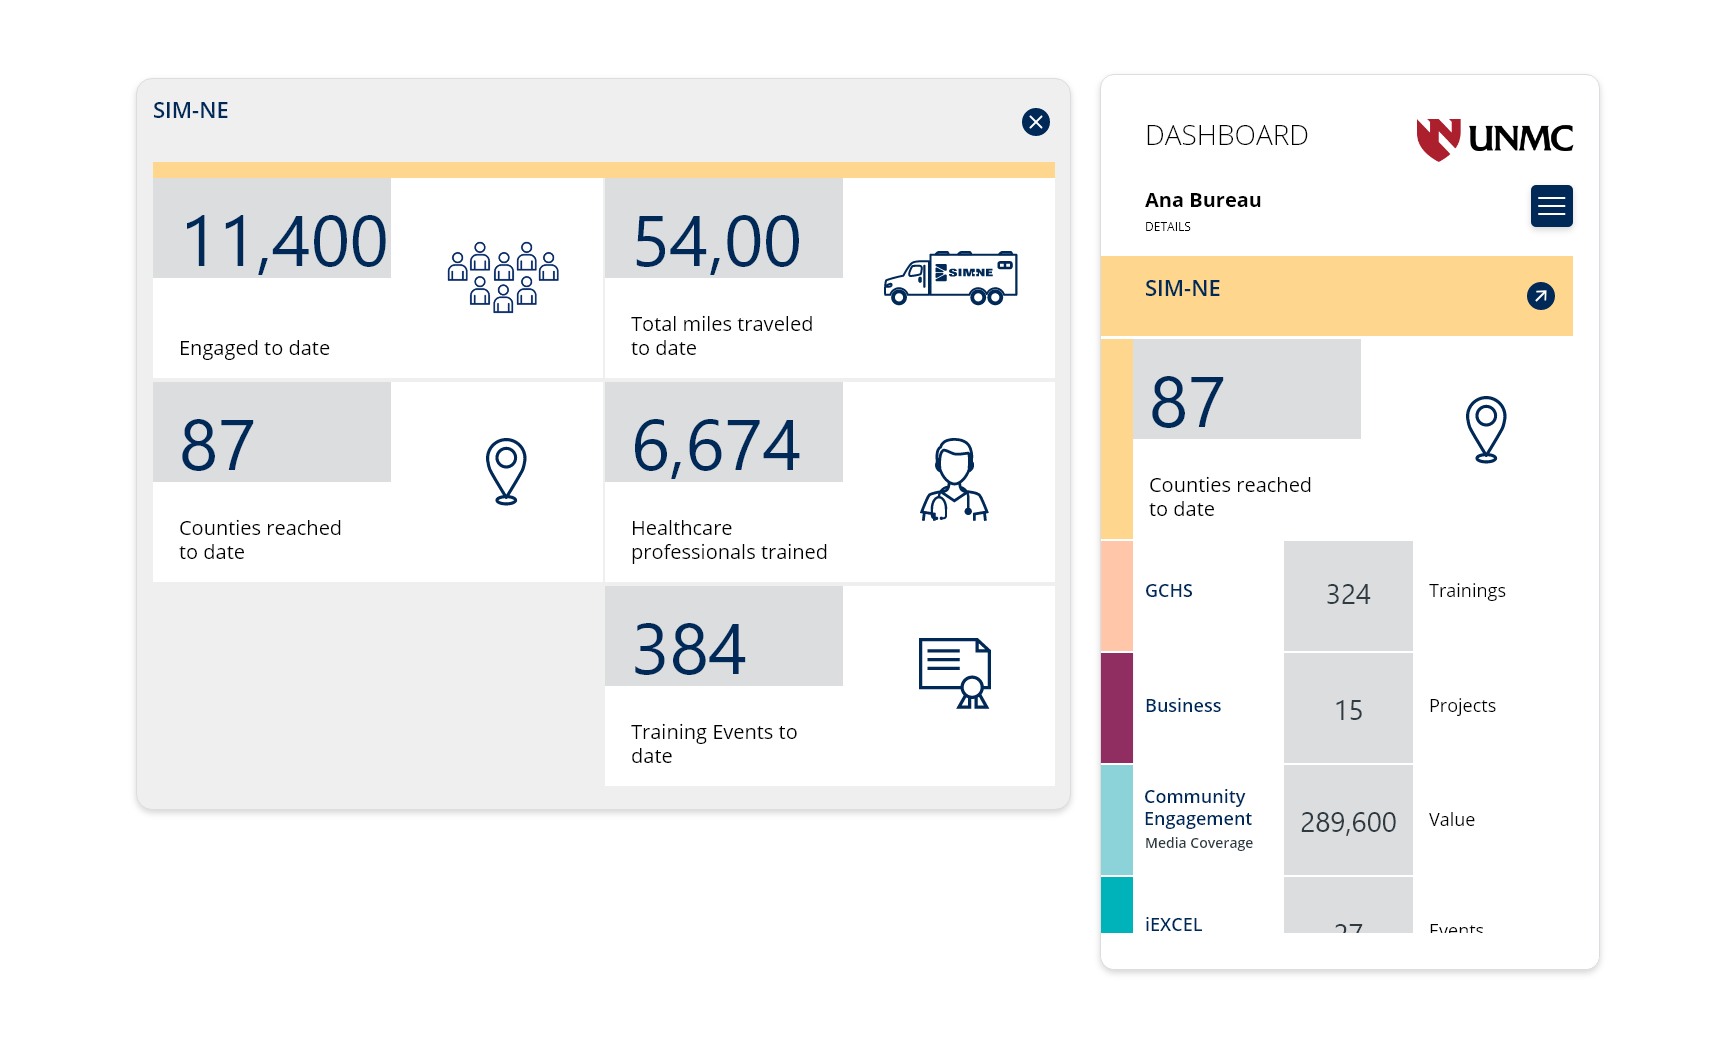Click the maroon Business color swatch
This screenshot has height=1044, width=1735.
tap(1116, 708)
